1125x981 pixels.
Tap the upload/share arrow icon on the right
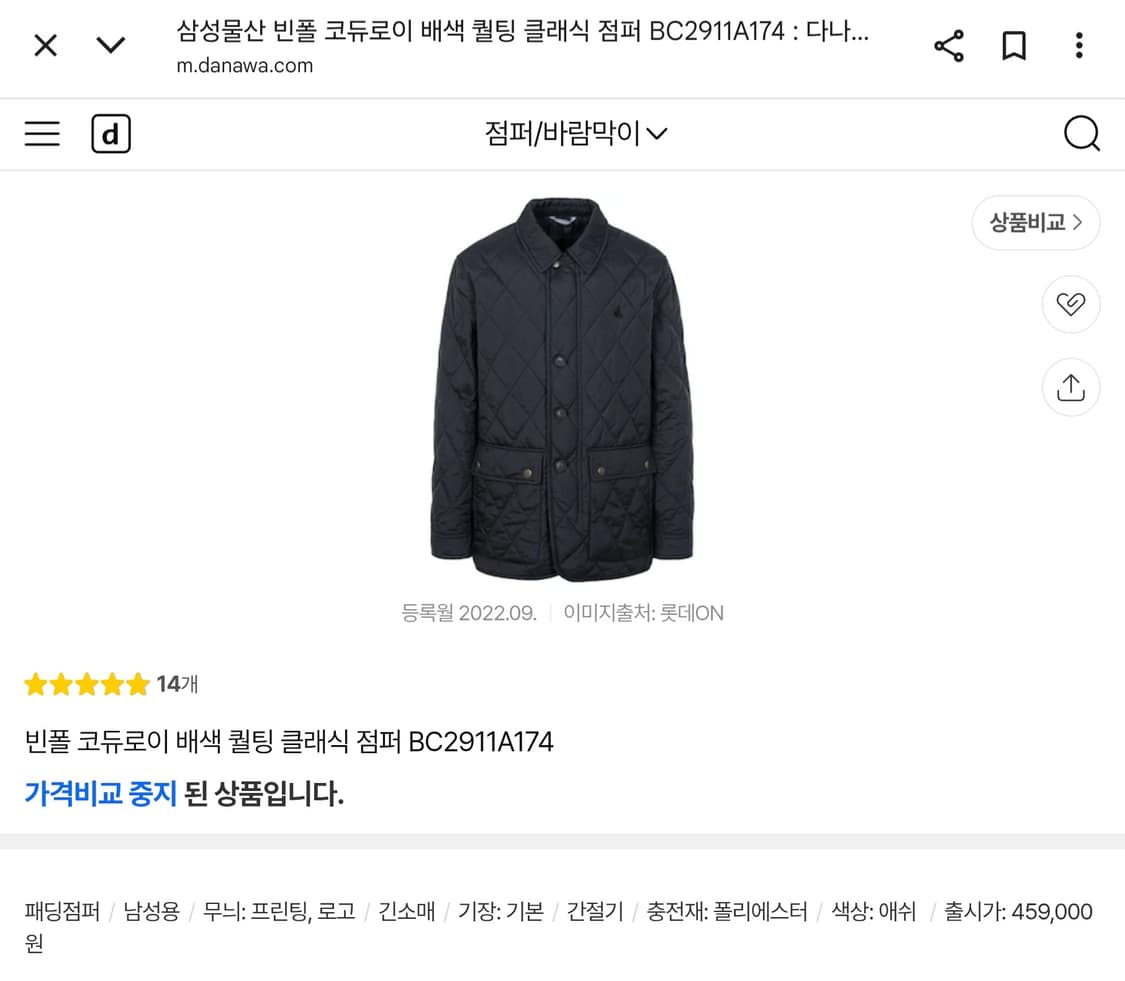1070,387
